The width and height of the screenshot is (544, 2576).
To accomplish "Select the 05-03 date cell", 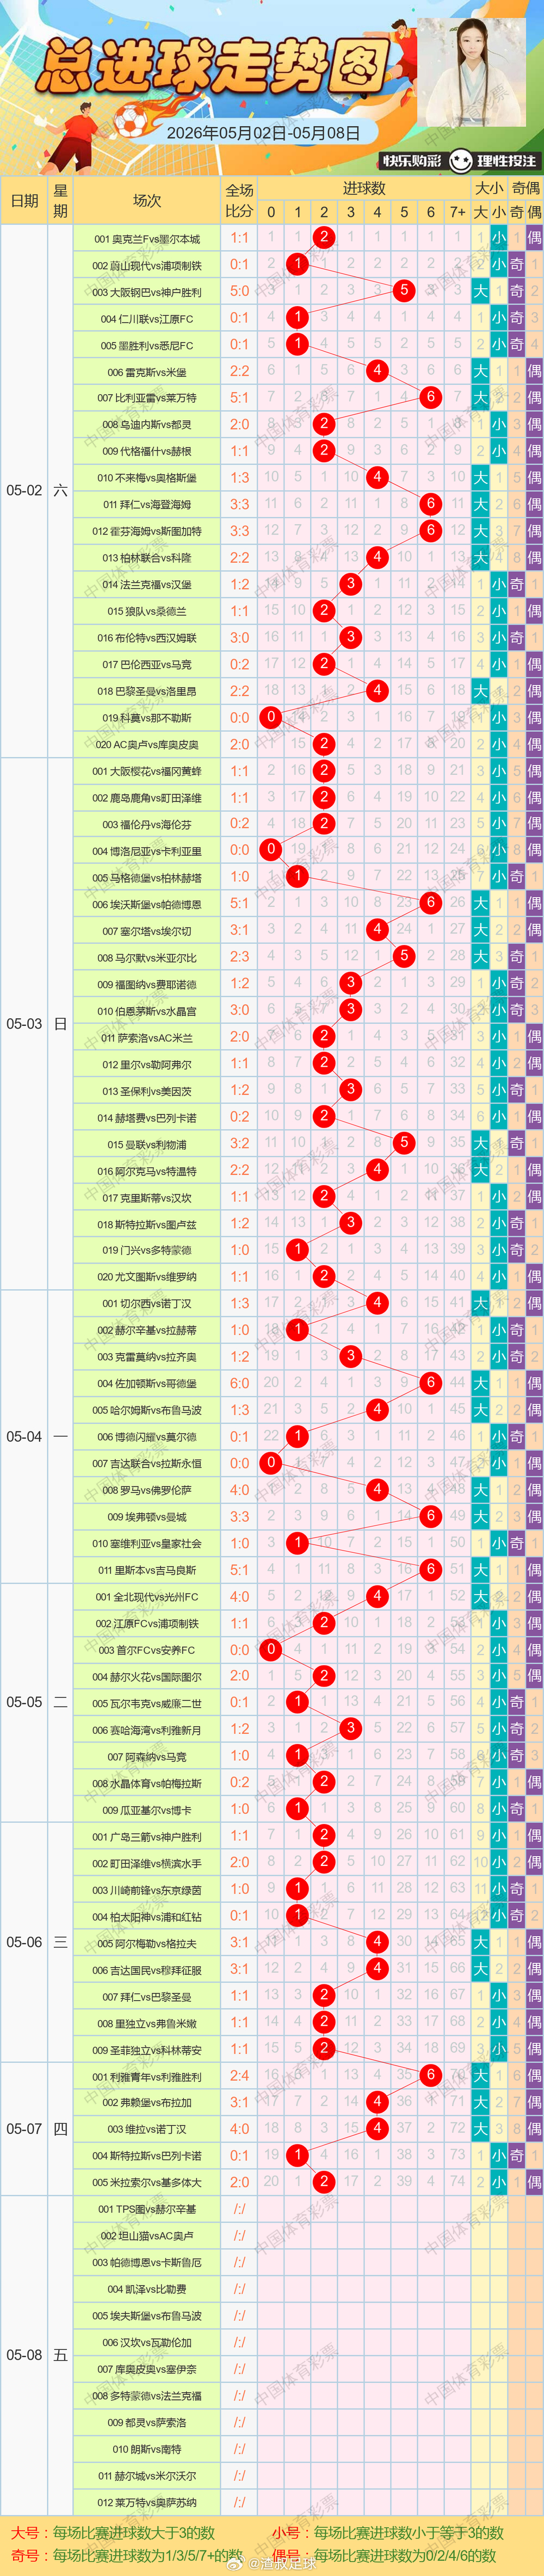I will [24, 1024].
